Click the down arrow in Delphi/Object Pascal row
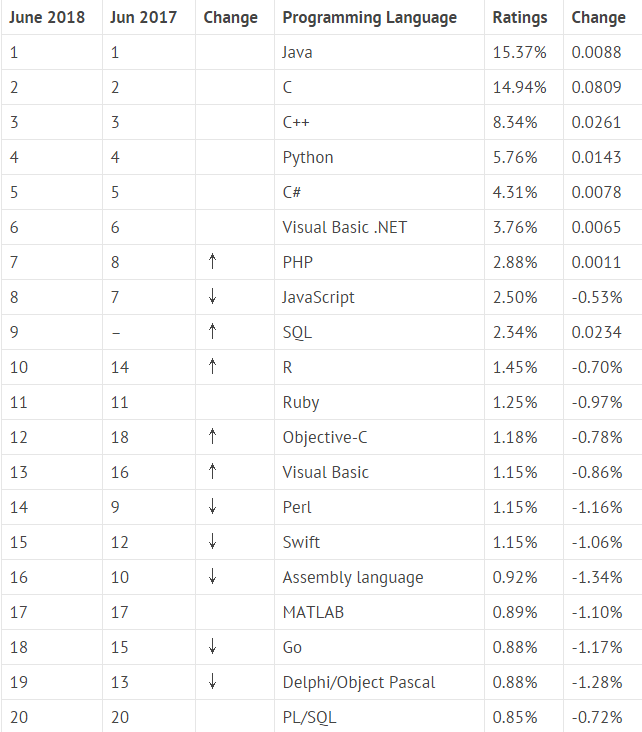Viewport: 642px width, 732px height. click(x=212, y=682)
